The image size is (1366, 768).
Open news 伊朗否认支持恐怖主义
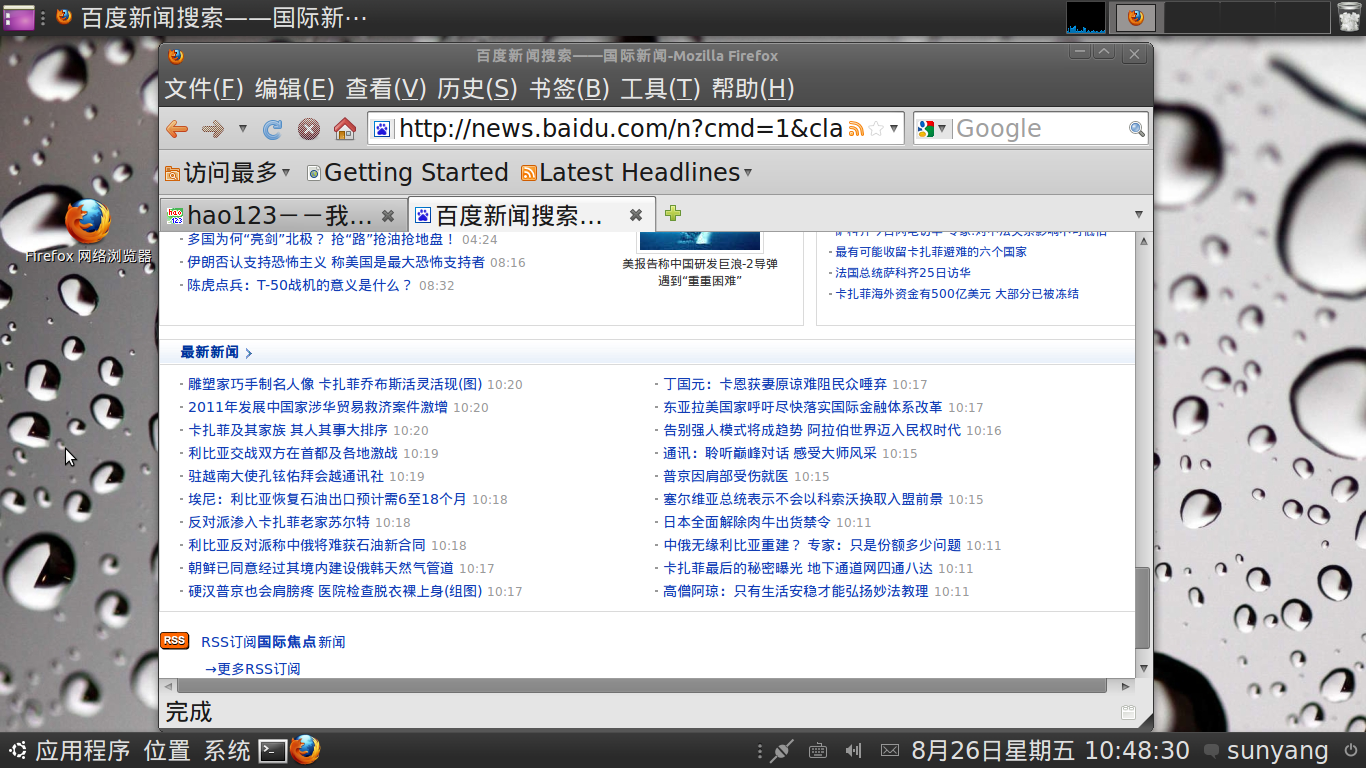click(x=336, y=262)
